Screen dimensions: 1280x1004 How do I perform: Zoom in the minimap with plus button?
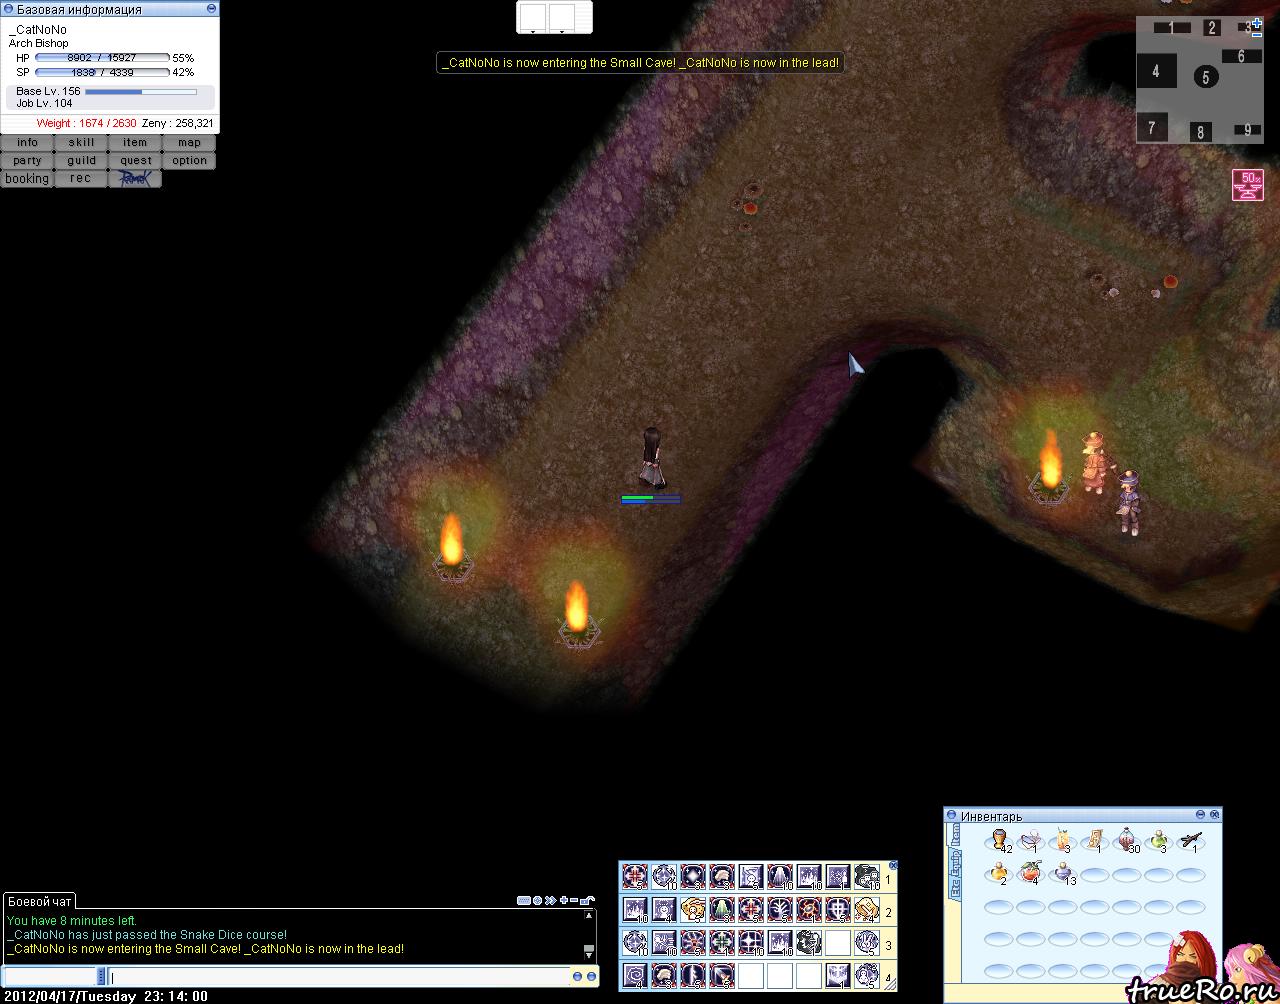(1257, 23)
